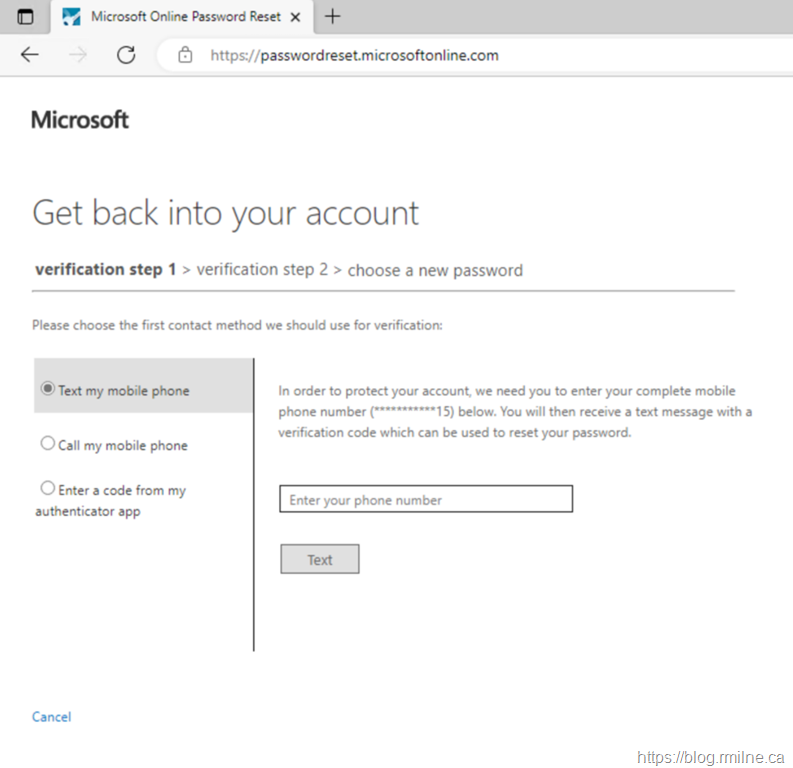
Task: Close the Microsoft Online Password Reset tab
Action: [297, 17]
